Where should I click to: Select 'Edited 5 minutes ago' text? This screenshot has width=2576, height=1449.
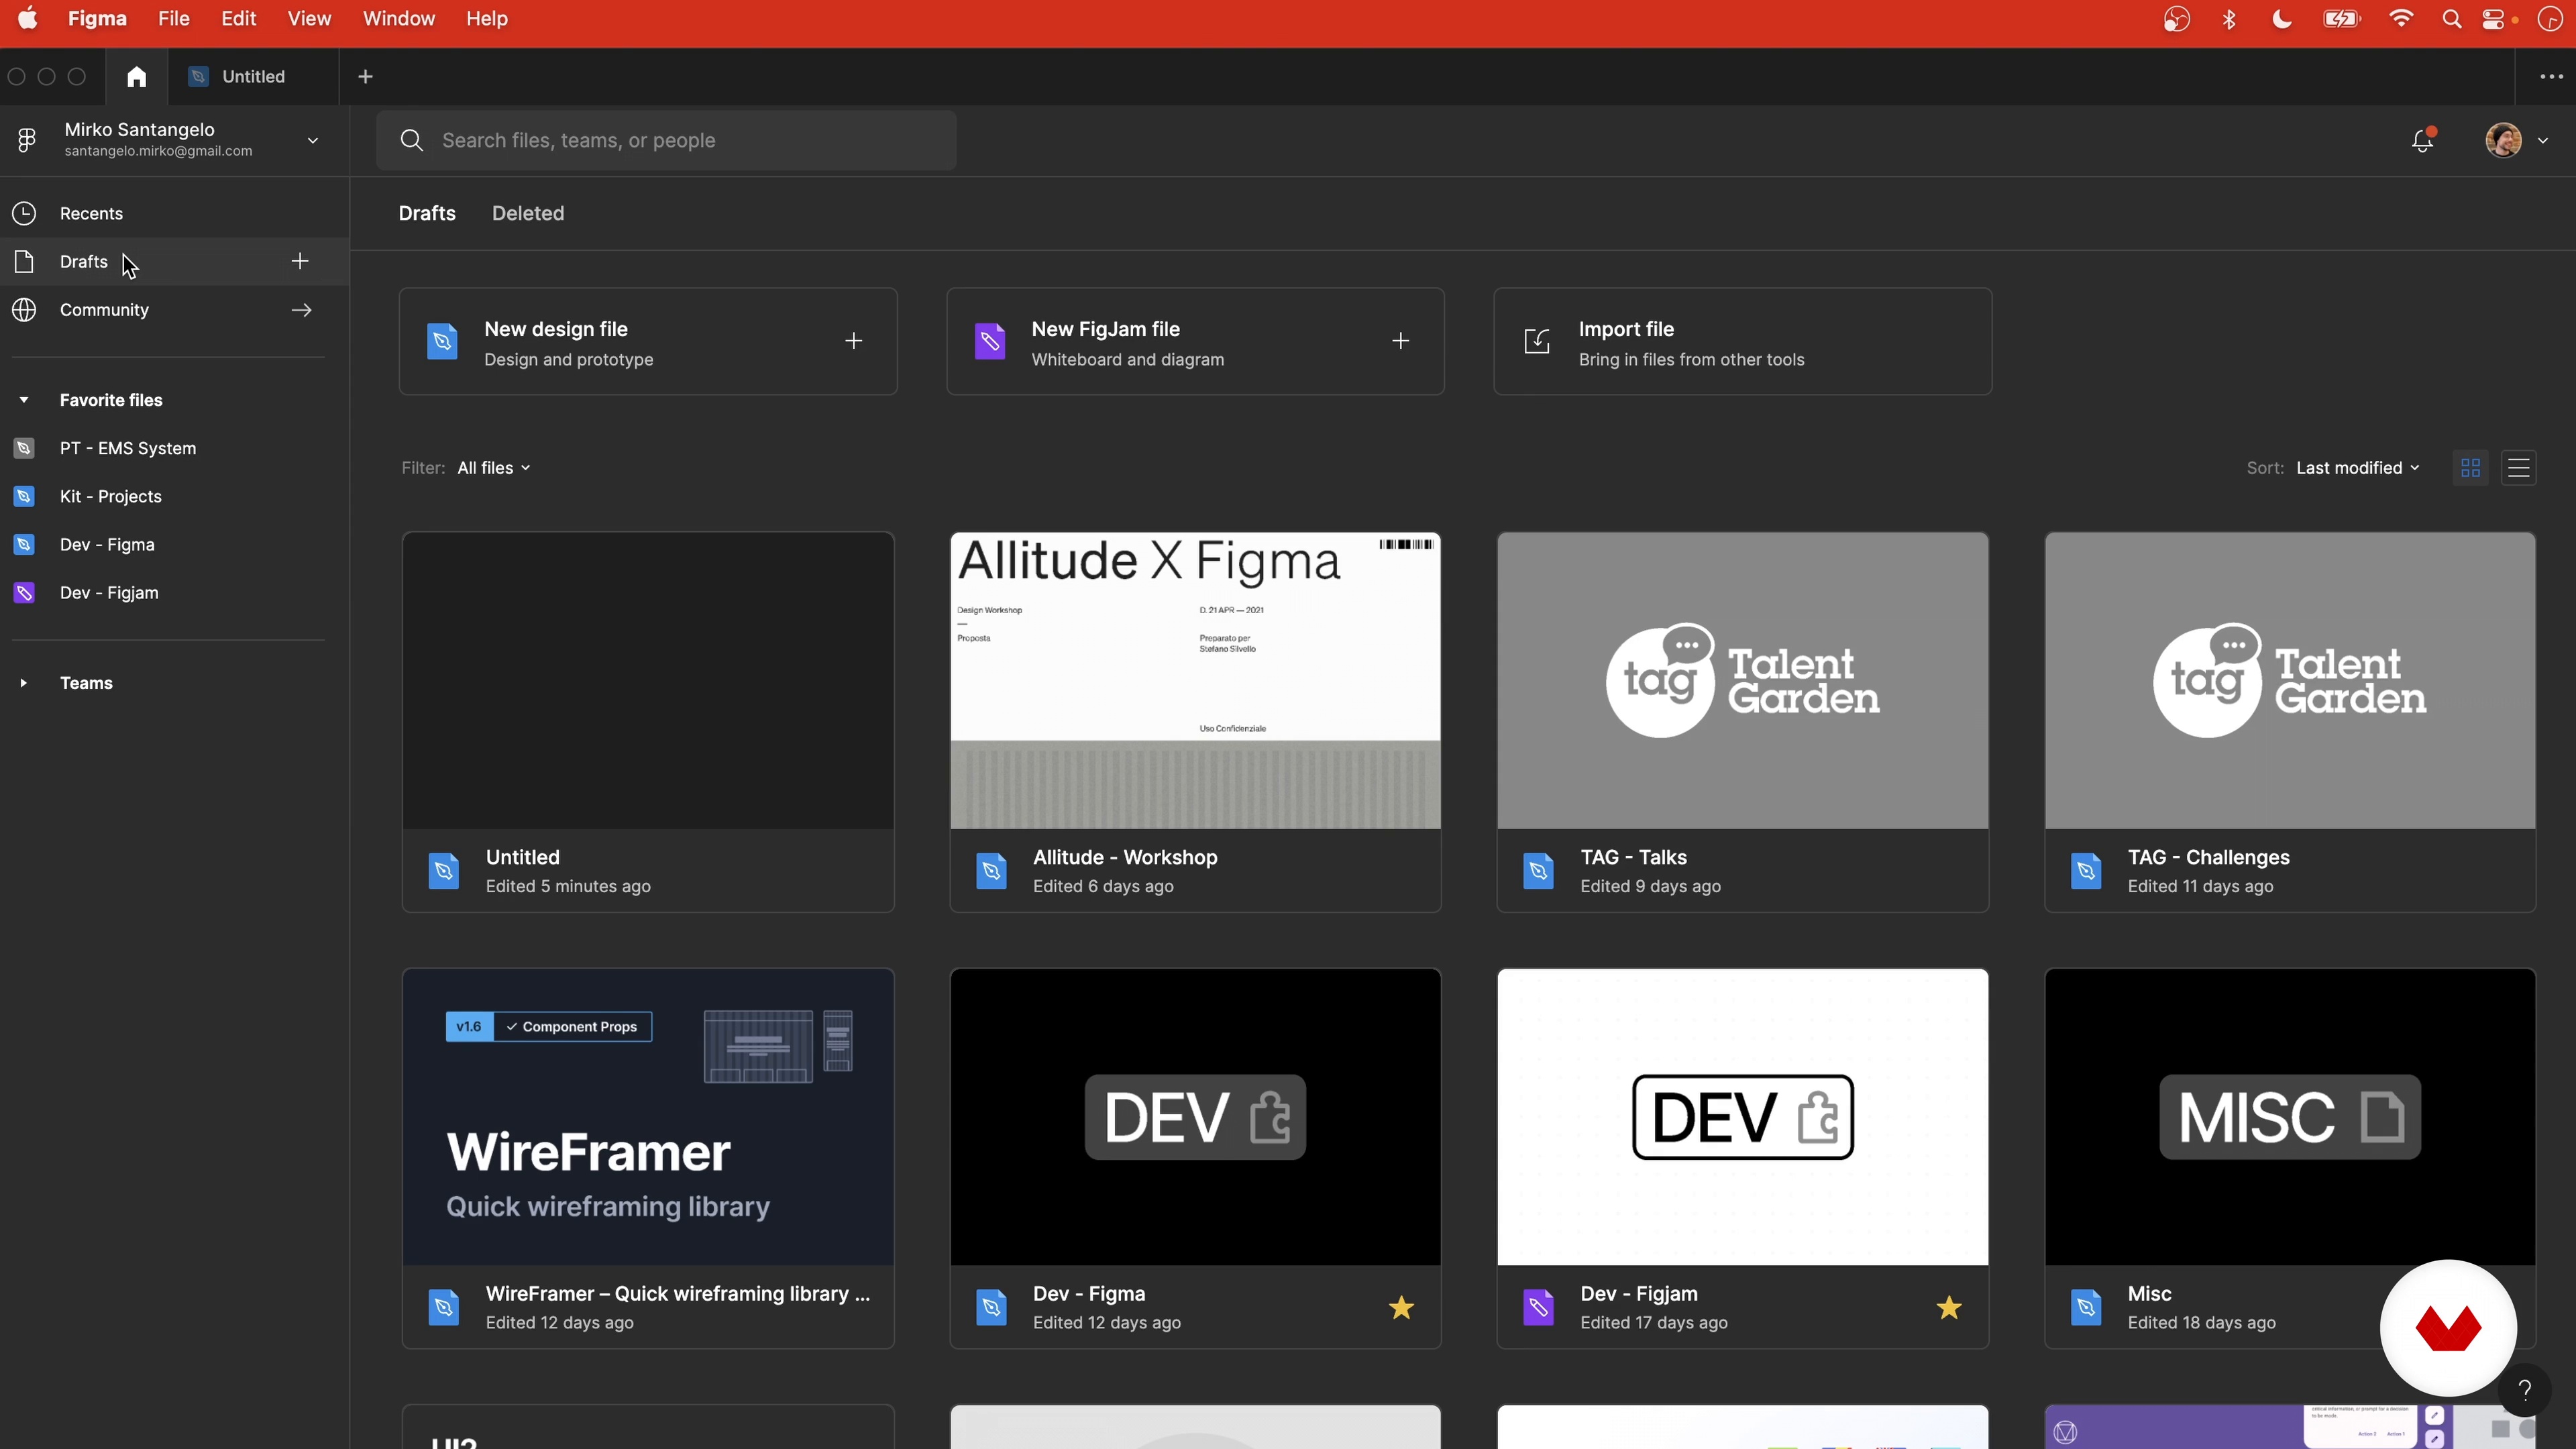(x=568, y=886)
